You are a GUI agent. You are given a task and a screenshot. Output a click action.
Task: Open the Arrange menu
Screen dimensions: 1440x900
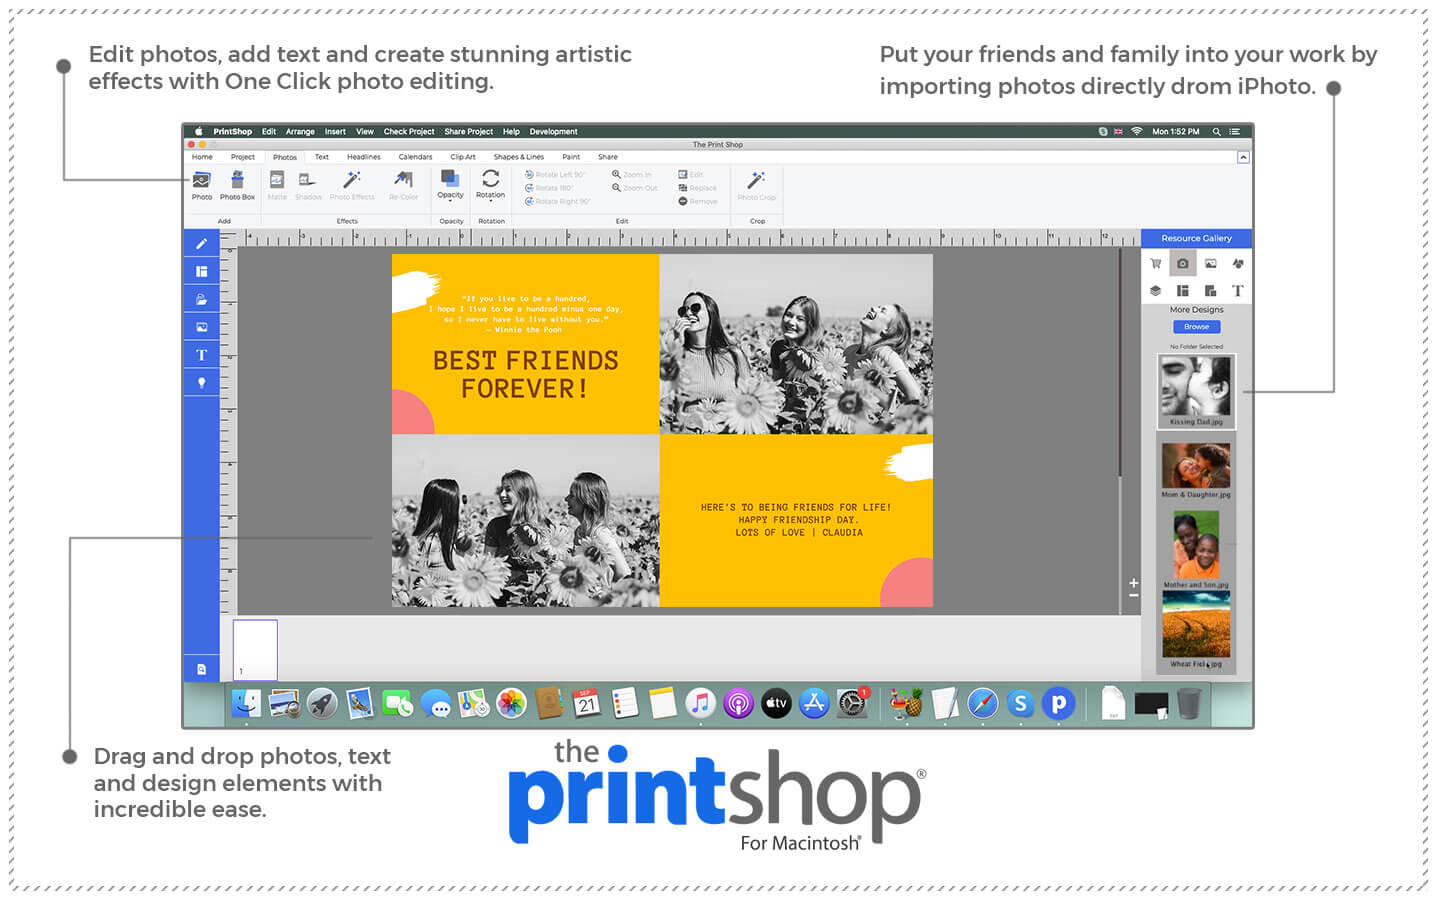pos(300,131)
